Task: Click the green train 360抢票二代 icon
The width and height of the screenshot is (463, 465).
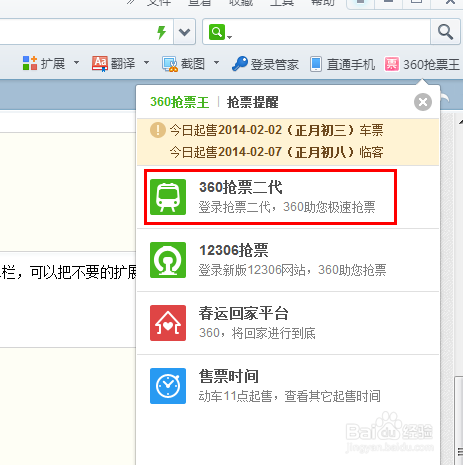Action: 168,197
